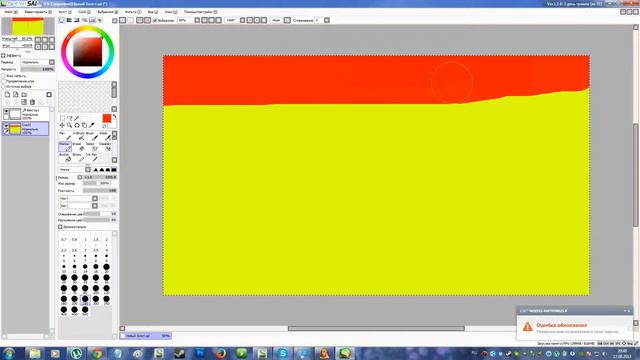Open Skype from the taskbar
The image size is (640, 360).
pos(282,353)
